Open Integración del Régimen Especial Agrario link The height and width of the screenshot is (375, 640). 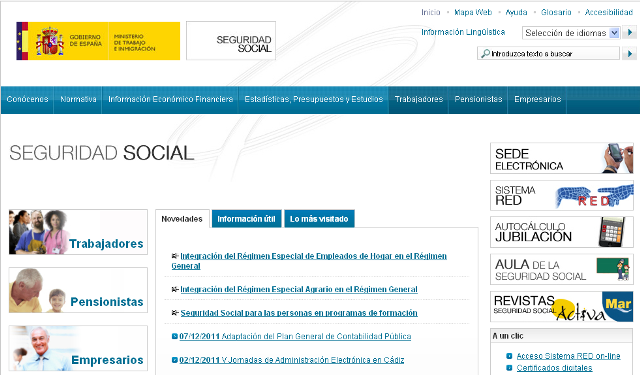[x=299, y=289]
